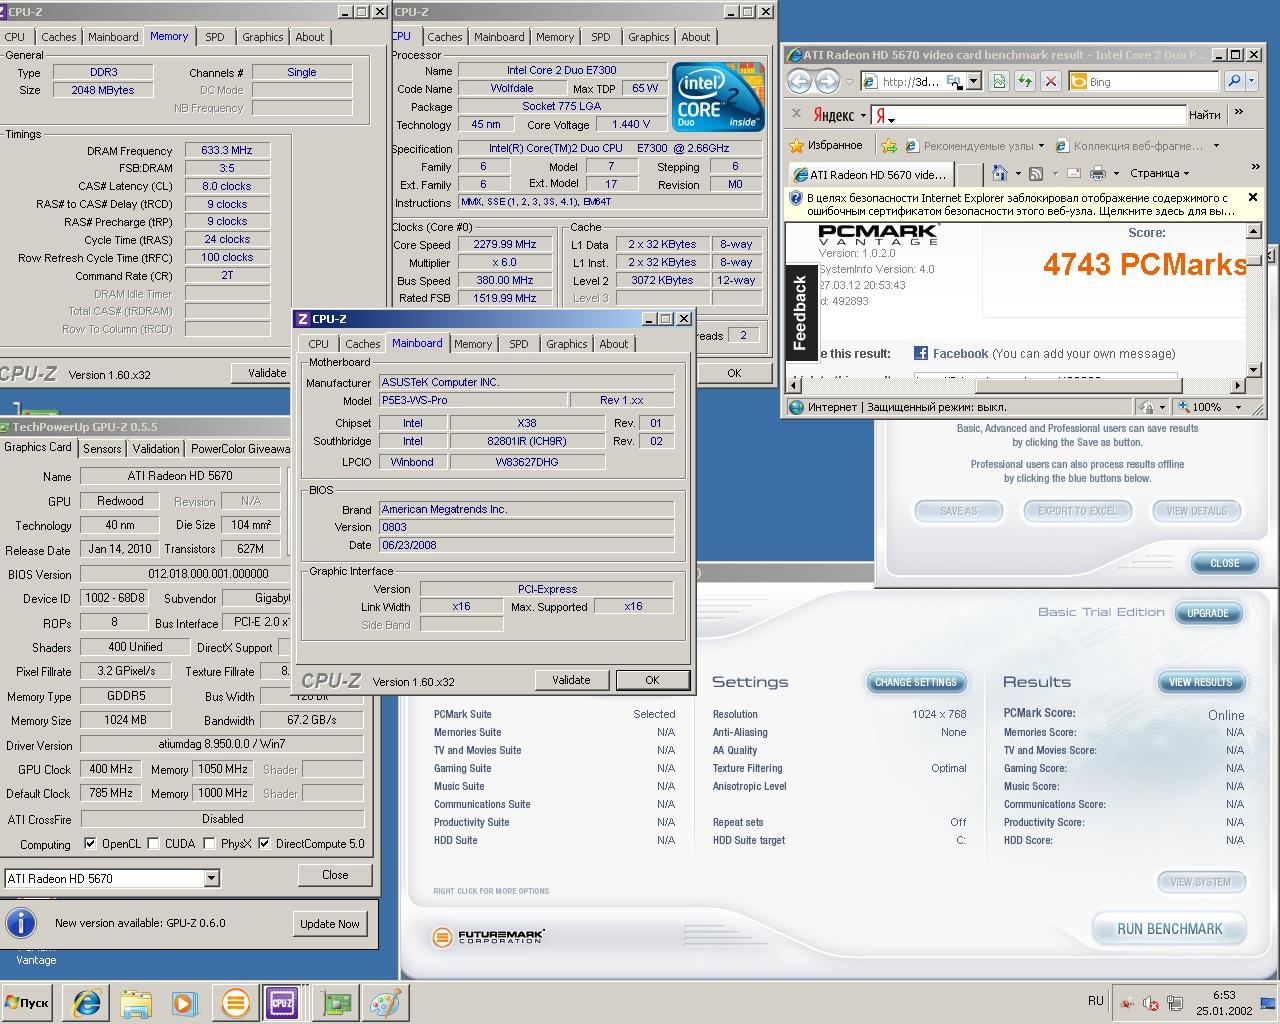Click the IE print icon
The height and width of the screenshot is (1024, 1280).
[x=1098, y=174]
